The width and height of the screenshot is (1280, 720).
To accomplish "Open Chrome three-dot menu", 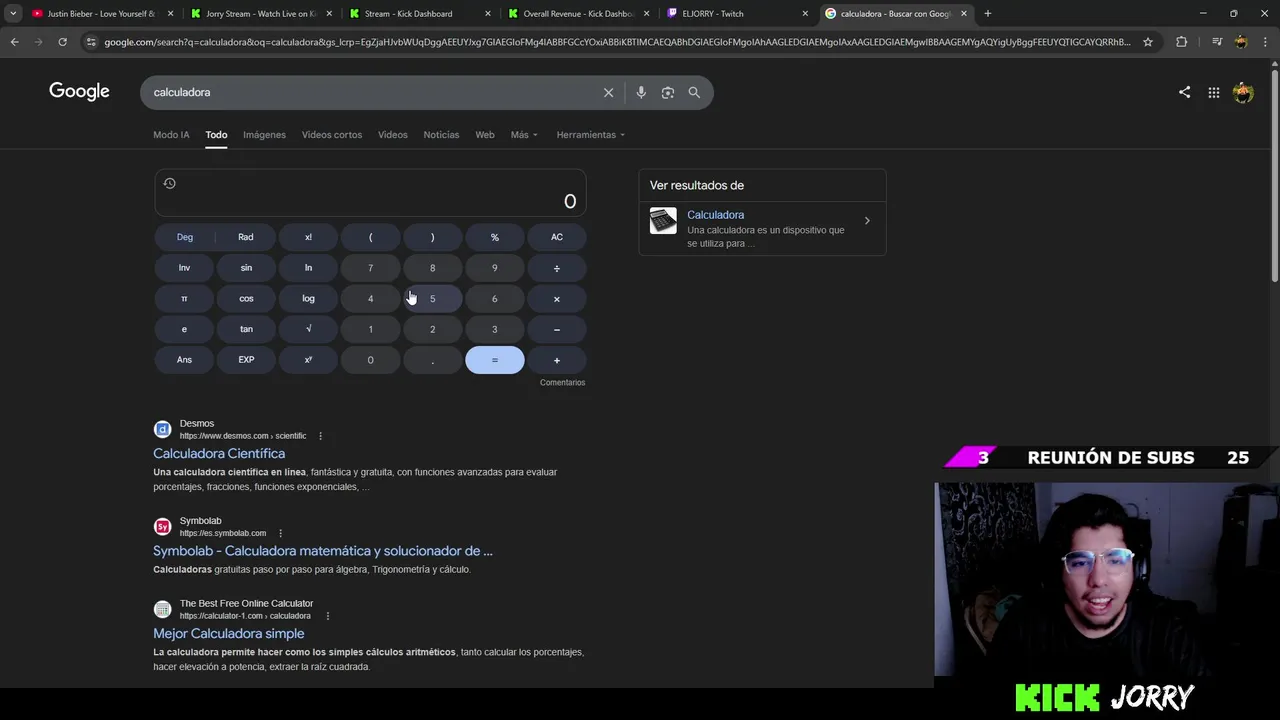I will click(1265, 42).
